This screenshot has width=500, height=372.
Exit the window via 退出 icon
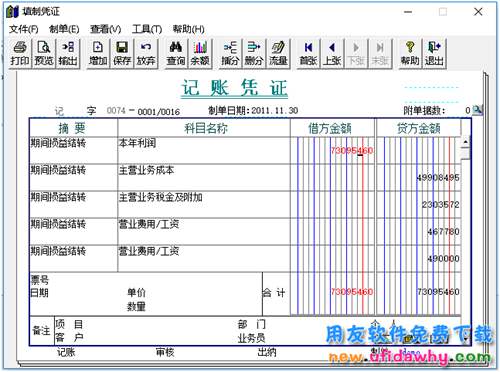click(434, 53)
